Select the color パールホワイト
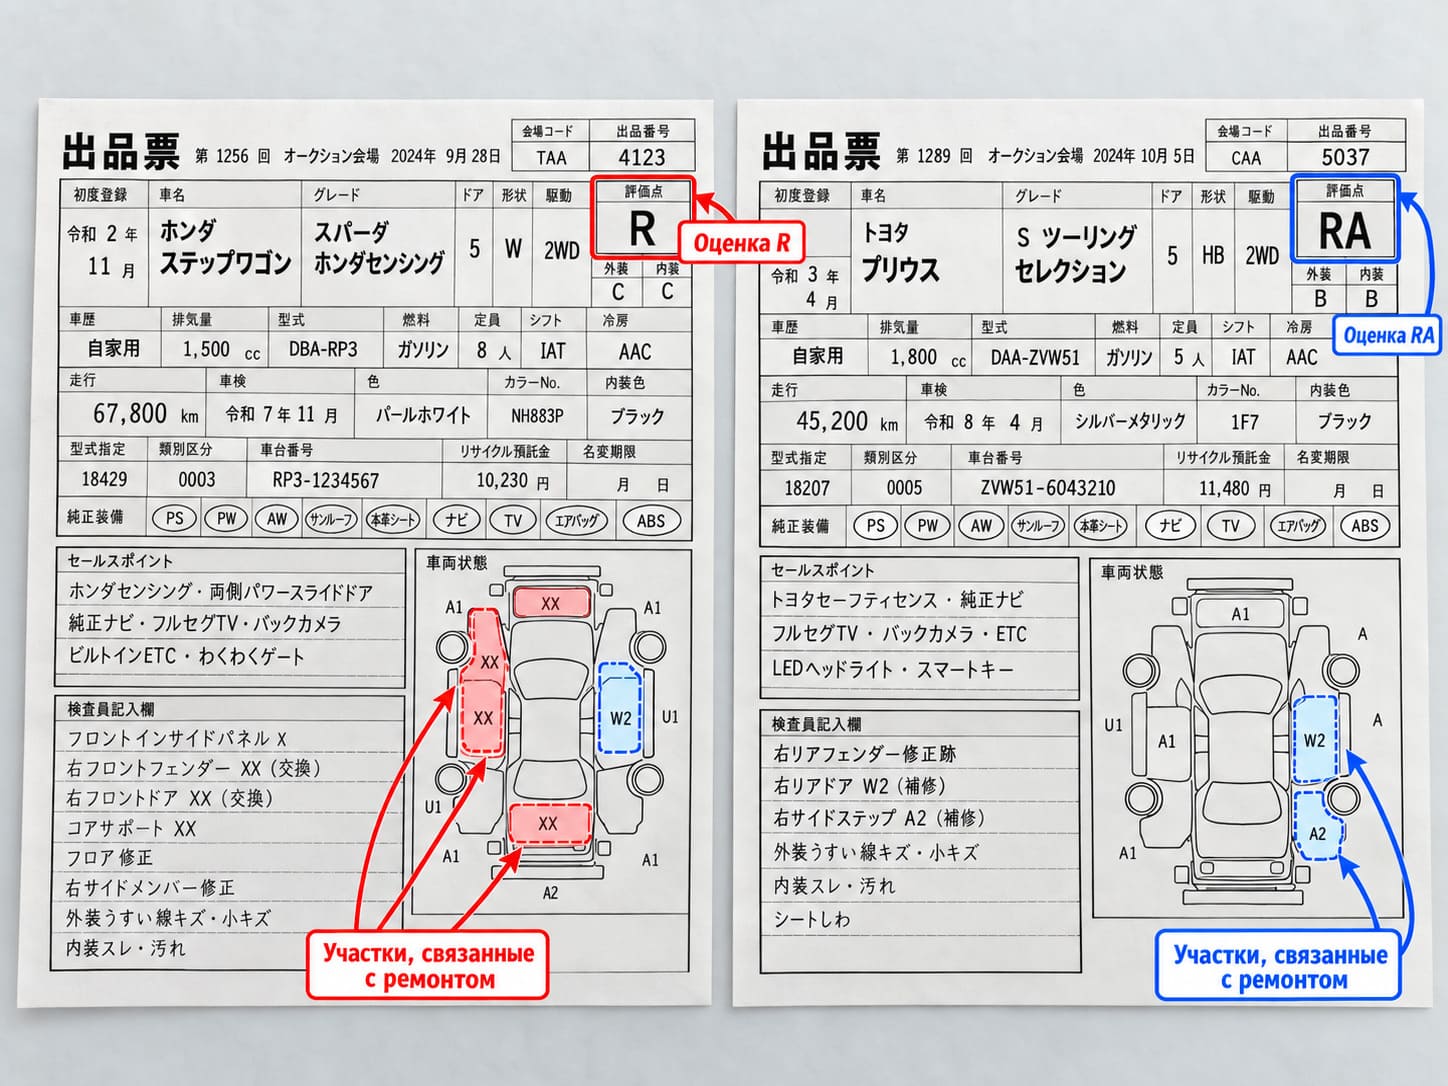Viewport: 1448px width, 1086px height. pos(422,415)
